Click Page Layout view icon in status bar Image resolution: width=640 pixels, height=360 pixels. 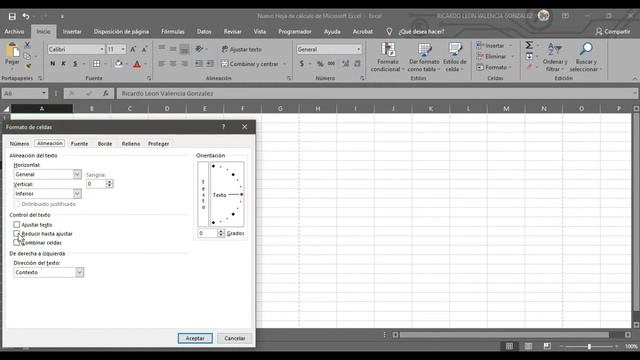[x=528, y=346]
